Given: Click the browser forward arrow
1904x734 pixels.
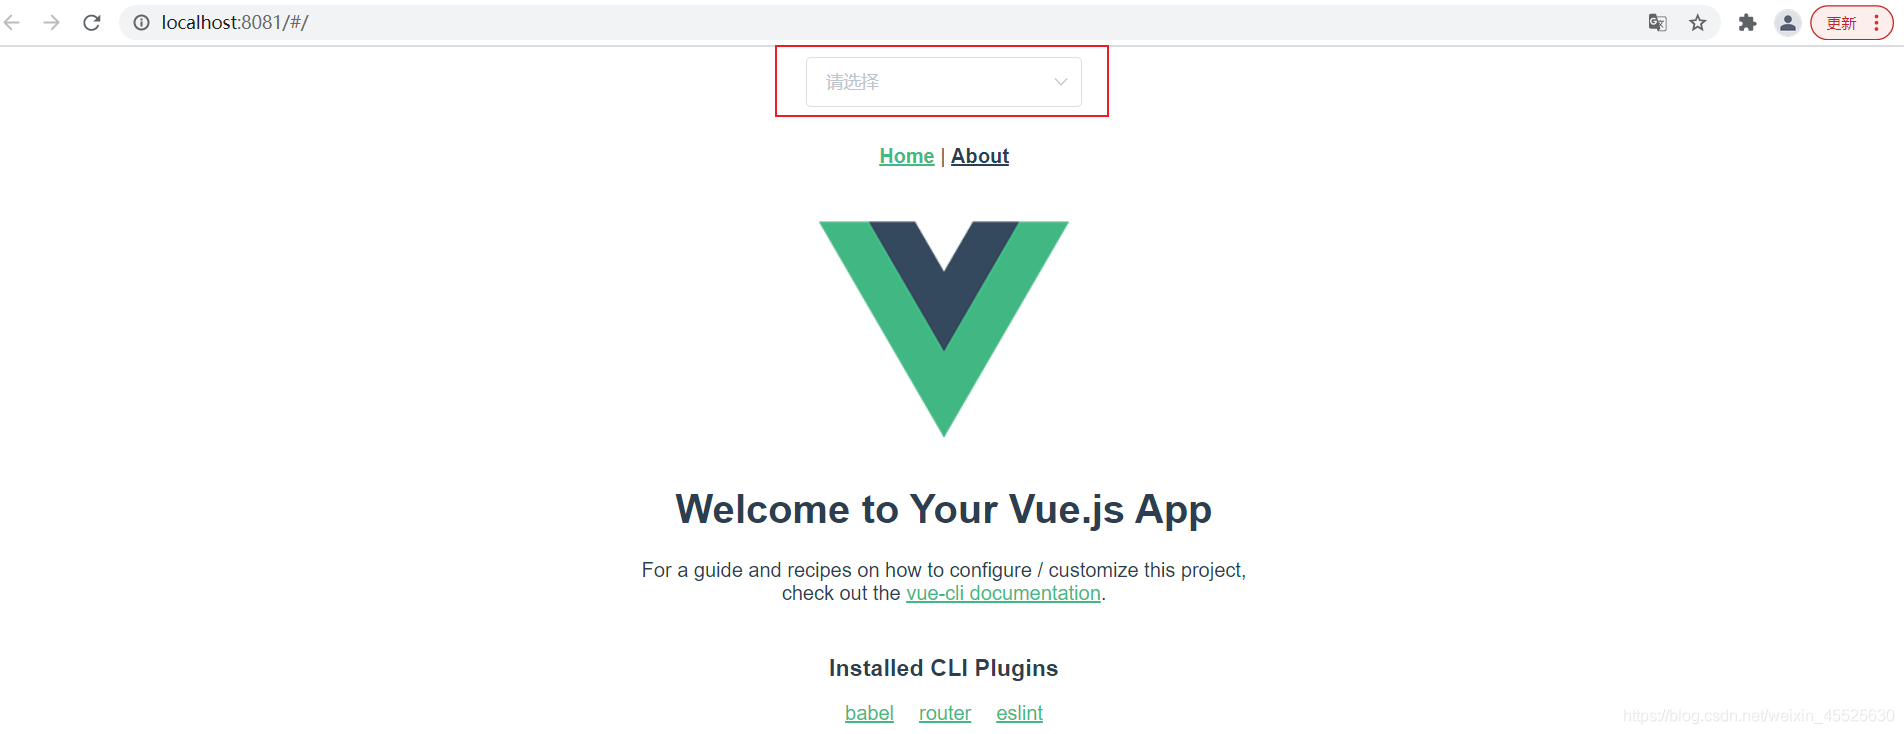Looking at the screenshot, I should tap(51, 22).
